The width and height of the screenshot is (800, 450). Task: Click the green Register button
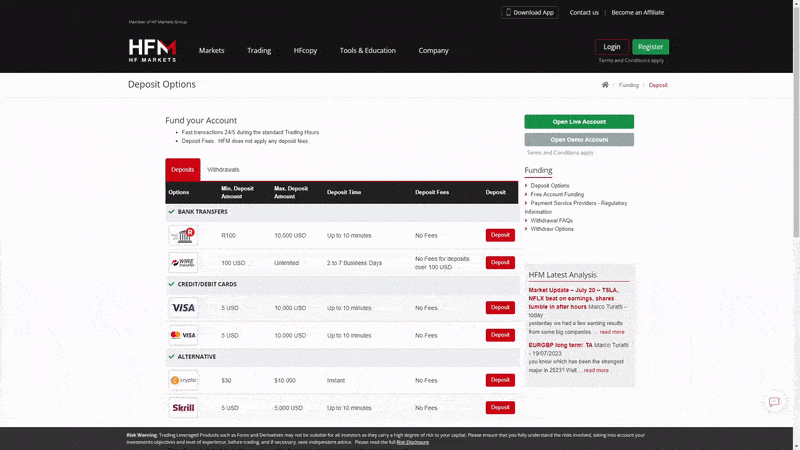pos(650,47)
